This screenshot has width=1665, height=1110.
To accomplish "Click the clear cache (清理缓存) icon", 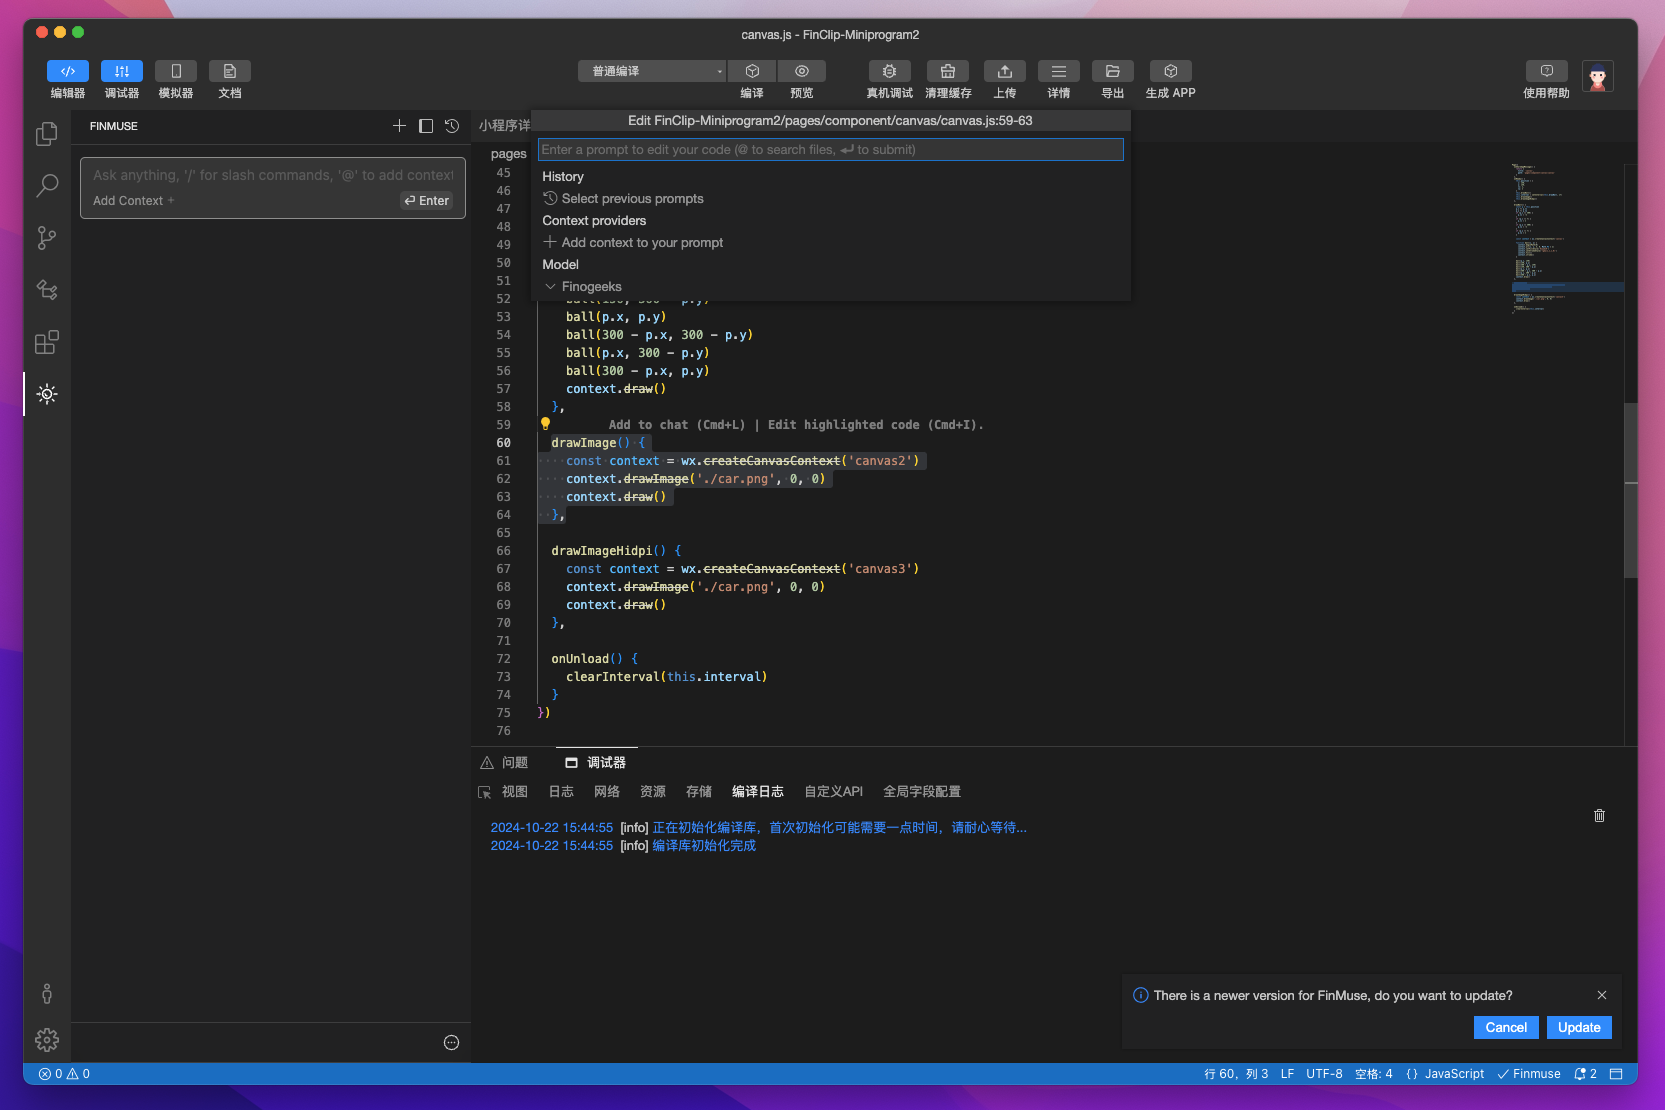I will tap(947, 71).
